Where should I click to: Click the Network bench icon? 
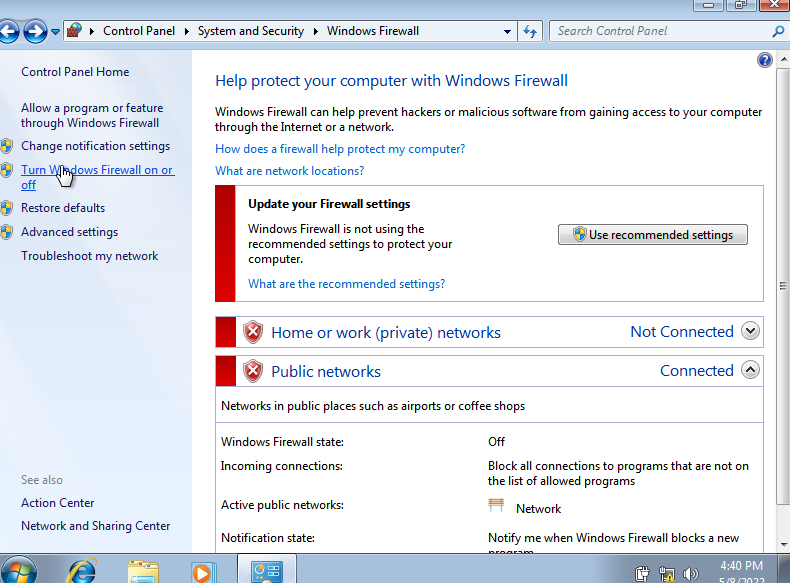pyautogui.click(x=496, y=505)
